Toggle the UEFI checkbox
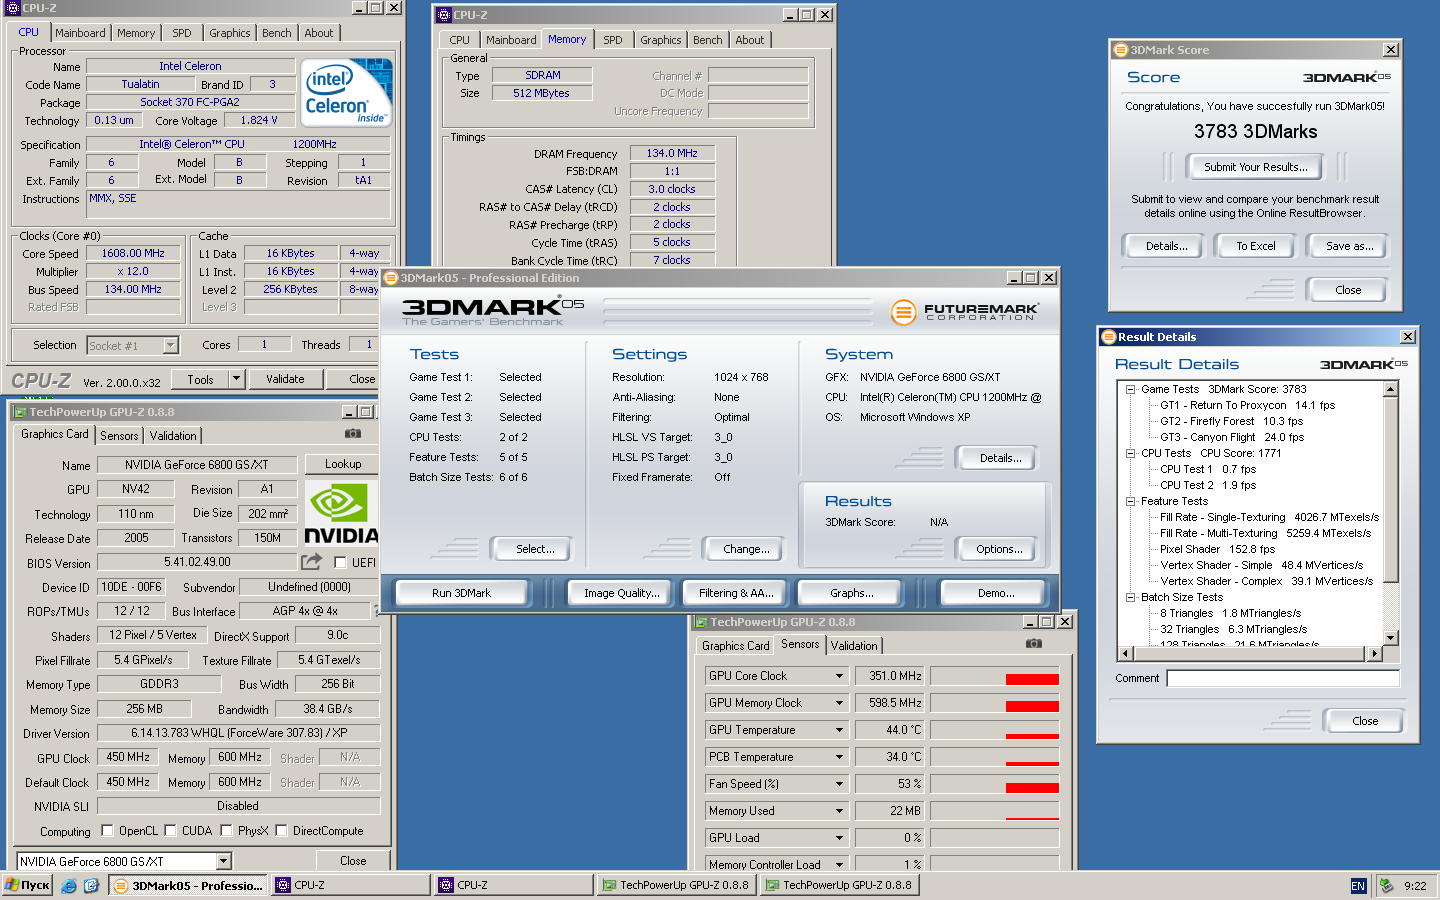The width and height of the screenshot is (1440, 900). (x=340, y=563)
